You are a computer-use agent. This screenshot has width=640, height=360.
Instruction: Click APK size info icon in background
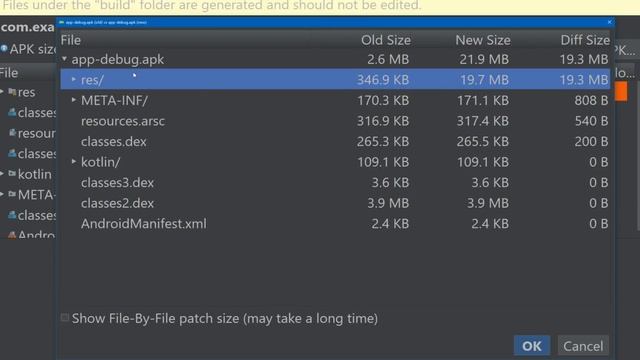pos(4,49)
